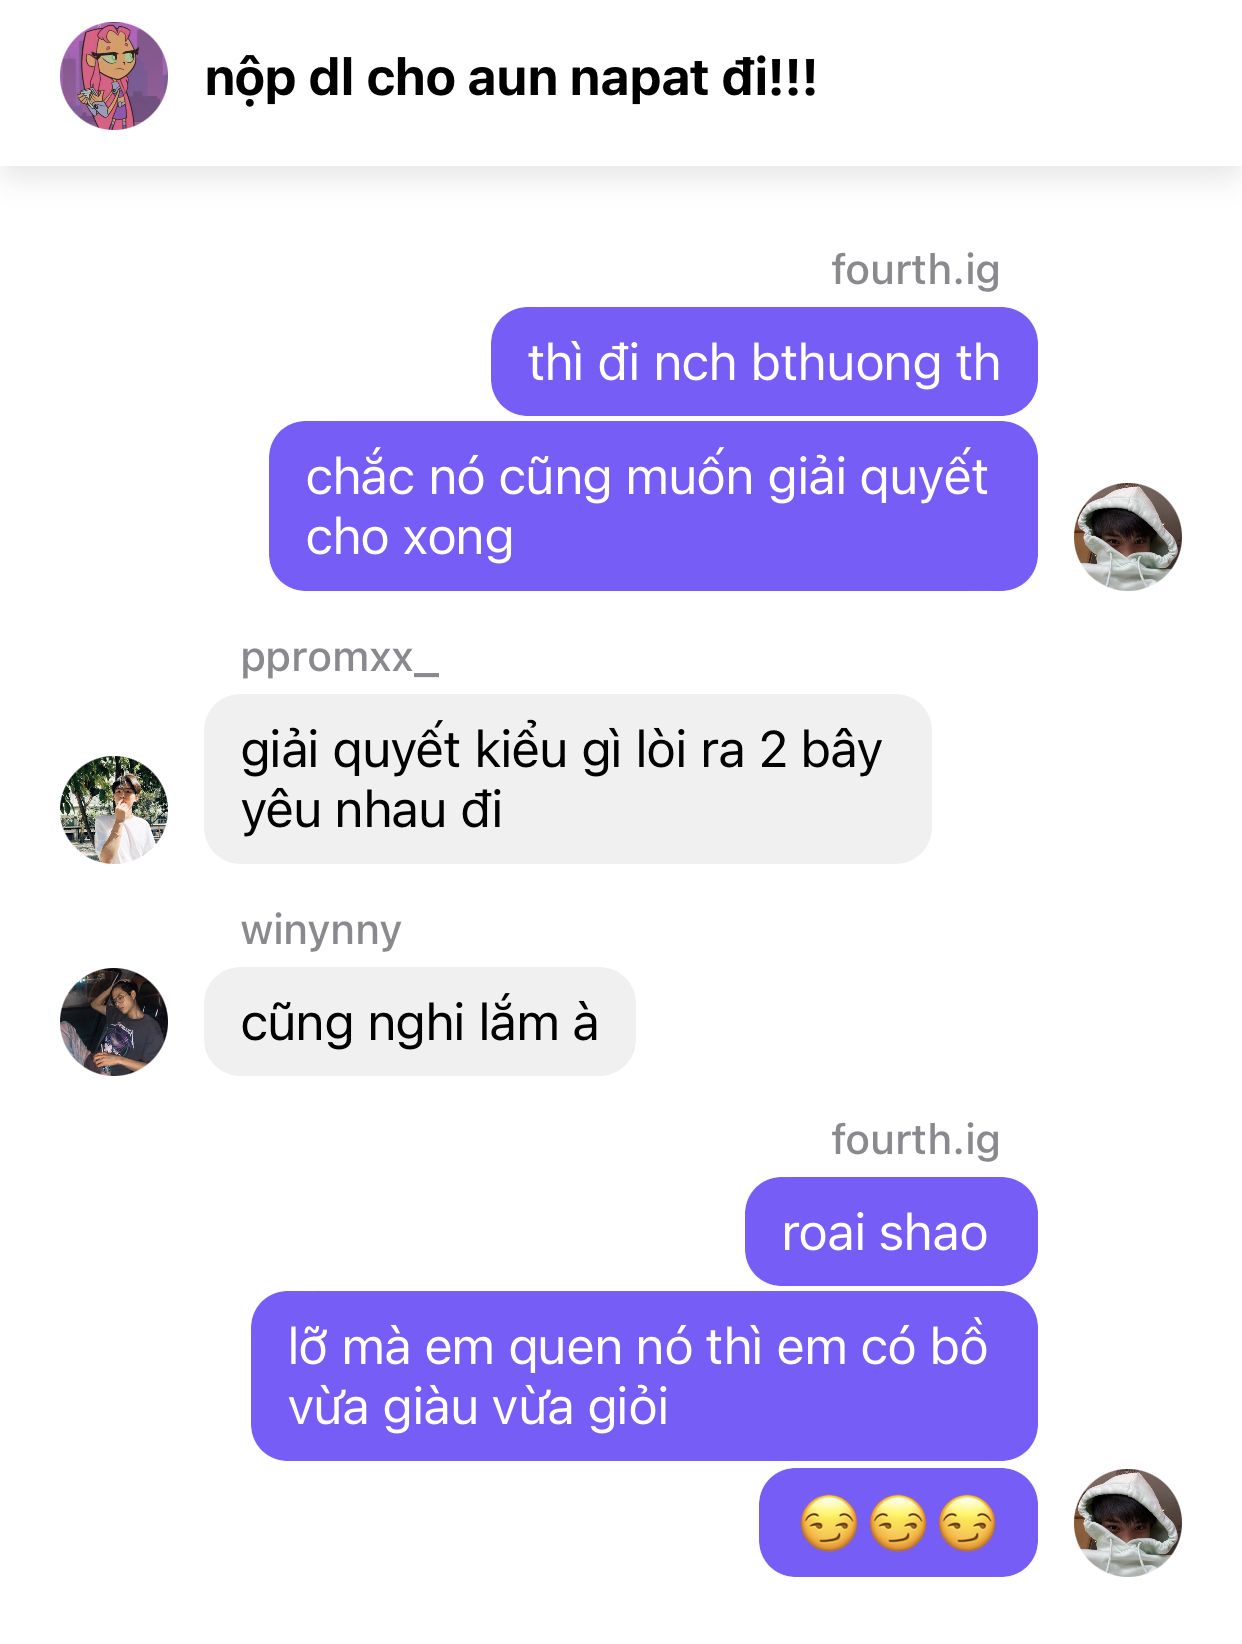Tap the second fourth.ig username label

pos(915,1140)
